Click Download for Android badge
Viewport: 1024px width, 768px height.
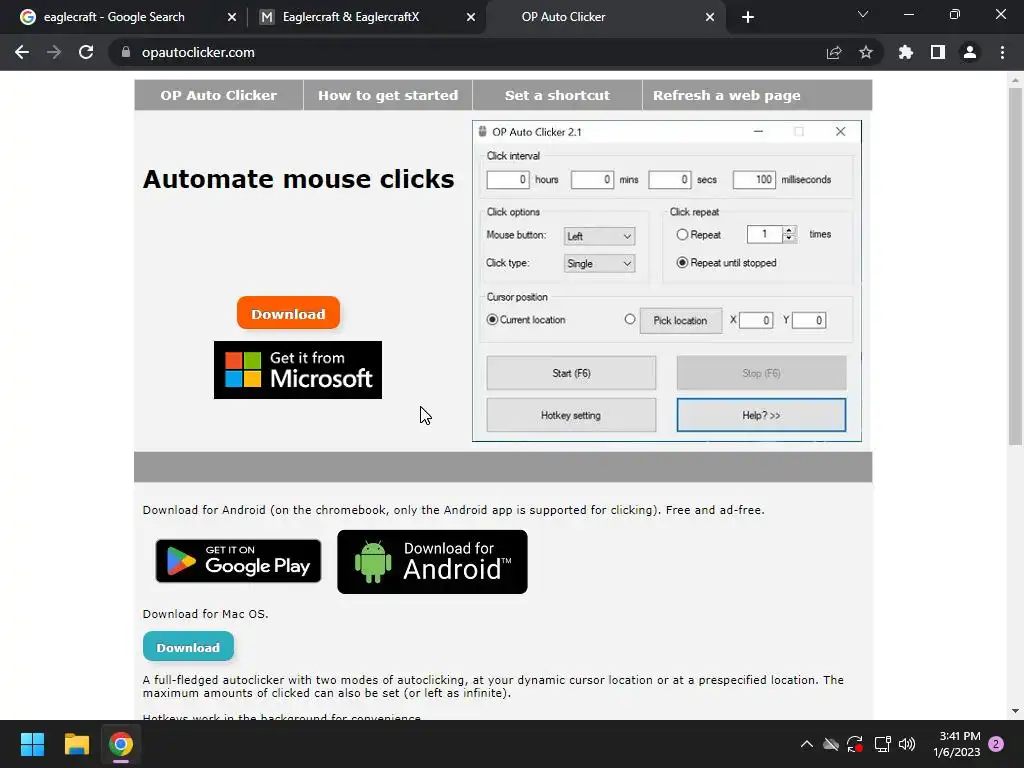pos(432,562)
